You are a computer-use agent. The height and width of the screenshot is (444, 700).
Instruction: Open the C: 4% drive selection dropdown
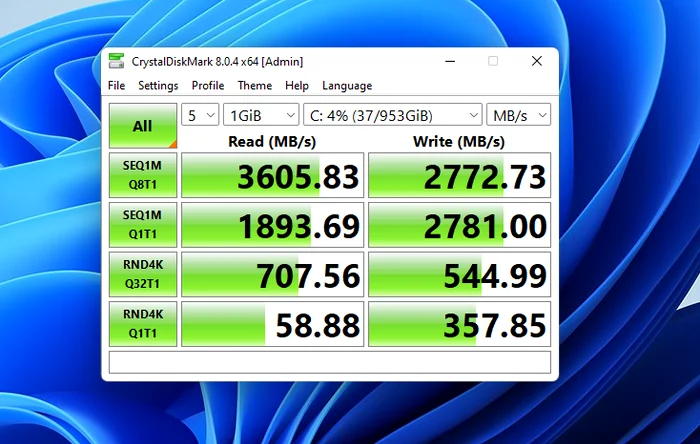click(393, 115)
